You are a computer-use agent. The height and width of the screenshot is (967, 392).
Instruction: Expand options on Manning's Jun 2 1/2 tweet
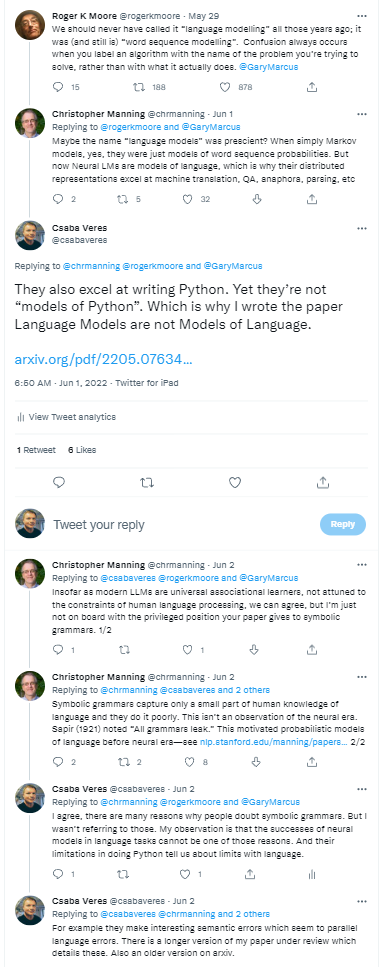coord(362,564)
